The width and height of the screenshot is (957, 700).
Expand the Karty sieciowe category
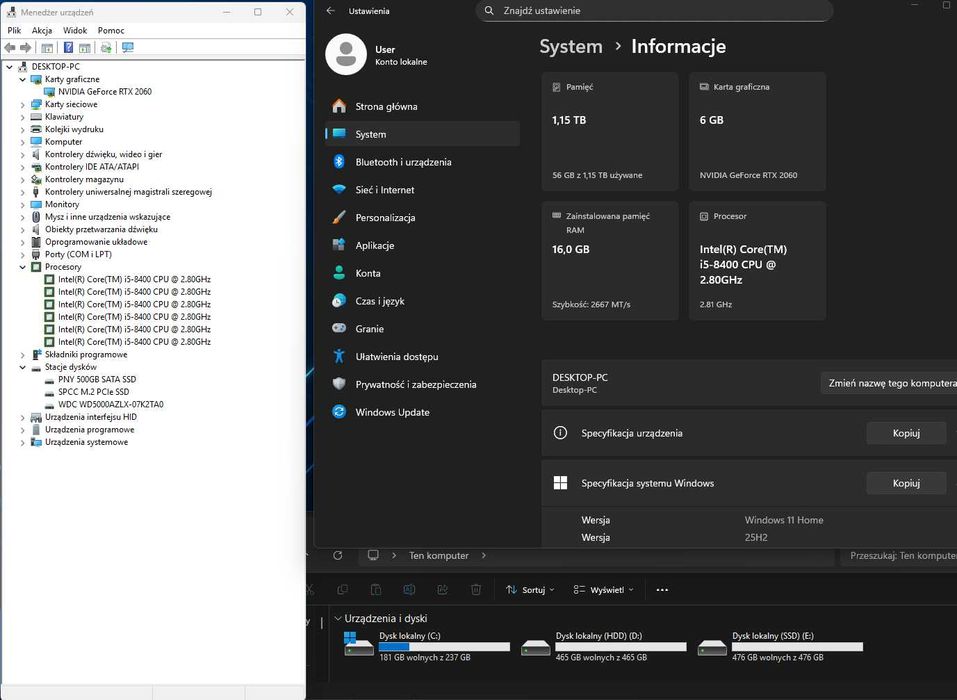[23, 104]
